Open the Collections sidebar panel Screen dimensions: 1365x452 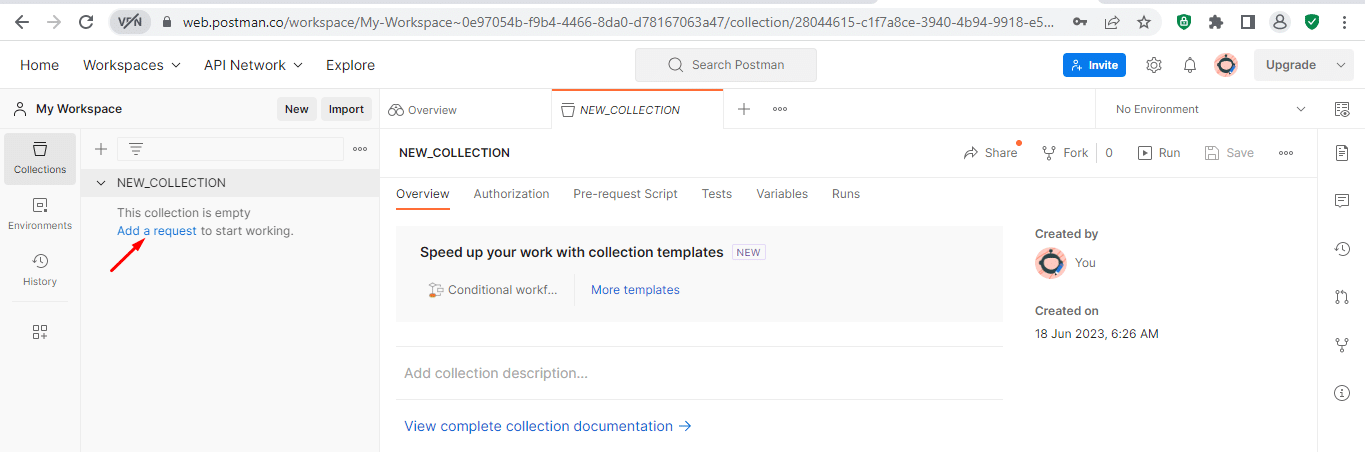(40, 159)
